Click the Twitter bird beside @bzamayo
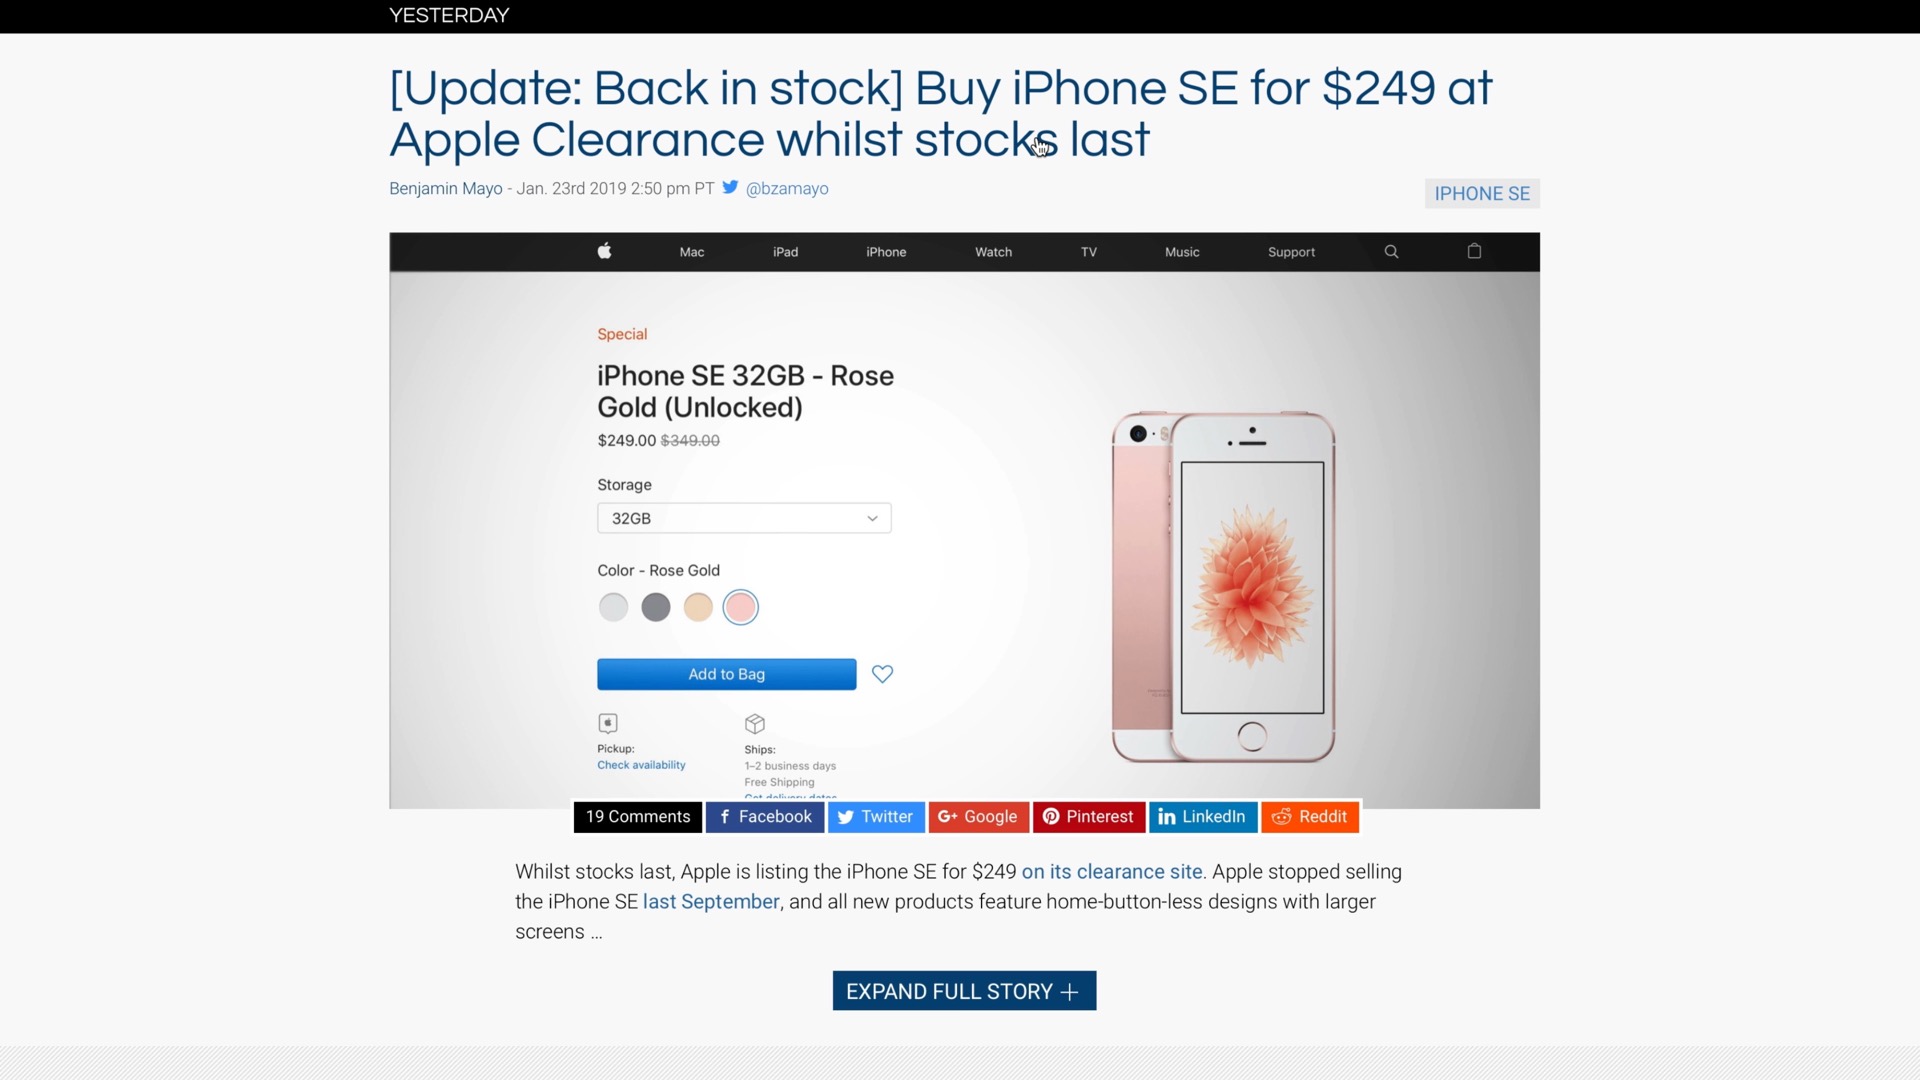This screenshot has height=1080, width=1920. tap(730, 187)
